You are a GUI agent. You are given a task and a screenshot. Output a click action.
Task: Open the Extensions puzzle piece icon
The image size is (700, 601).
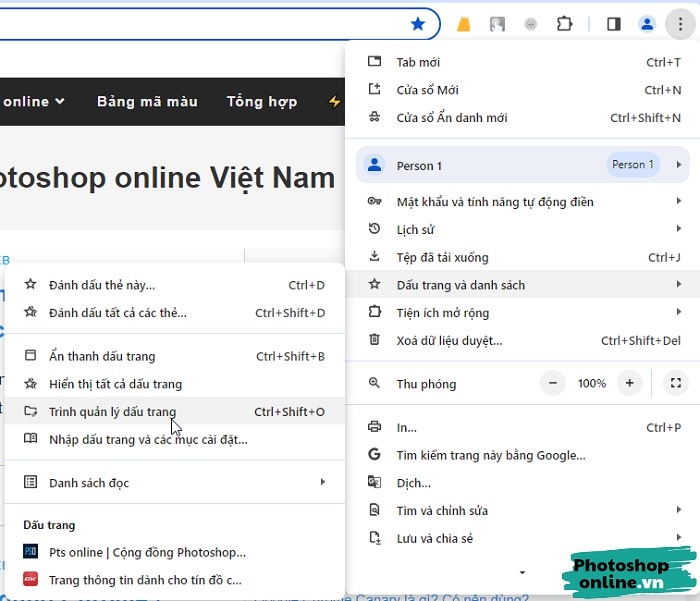click(x=564, y=24)
